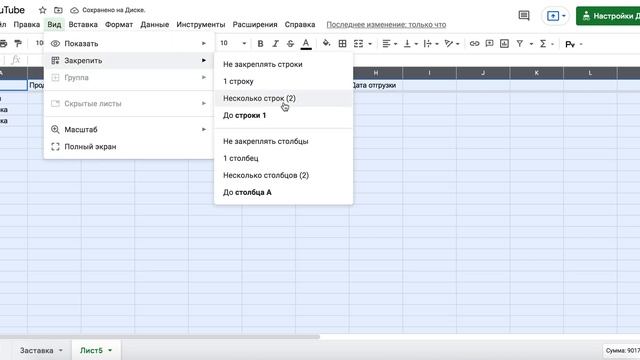
Task: Open the present to meeting button
Action: (556, 16)
